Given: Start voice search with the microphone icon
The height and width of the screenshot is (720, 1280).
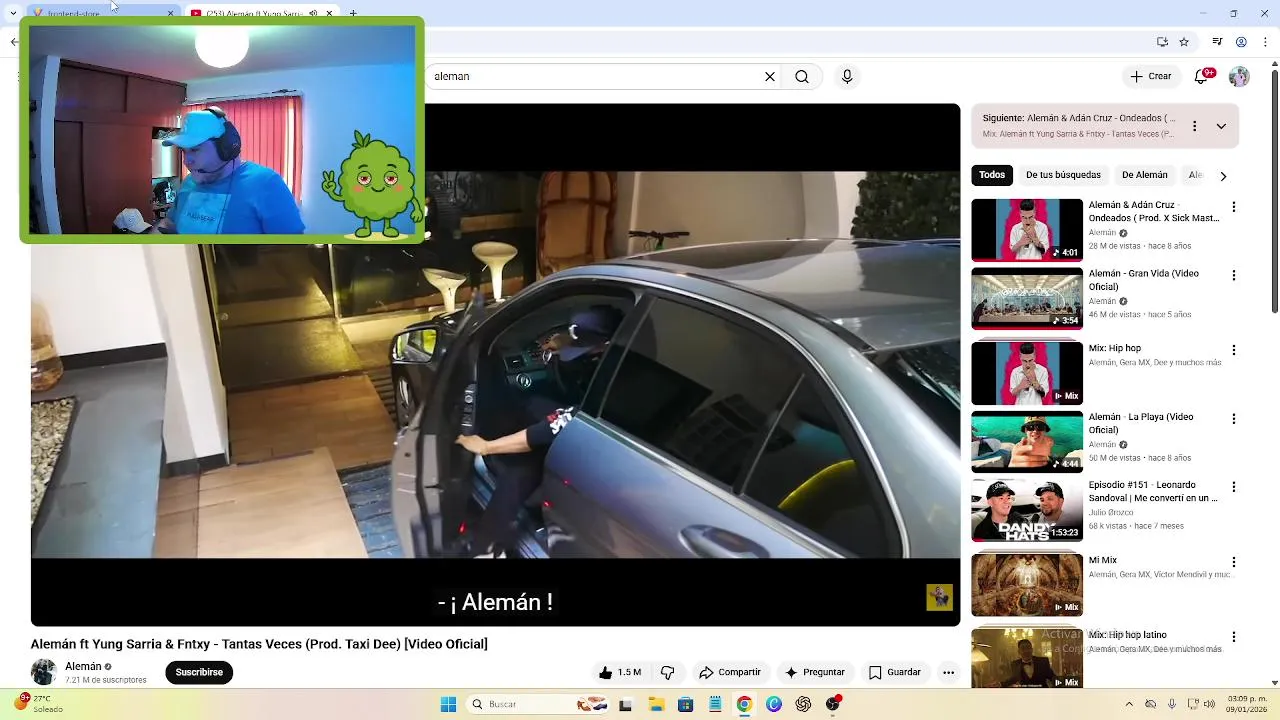Looking at the screenshot, I should [847, 76].
